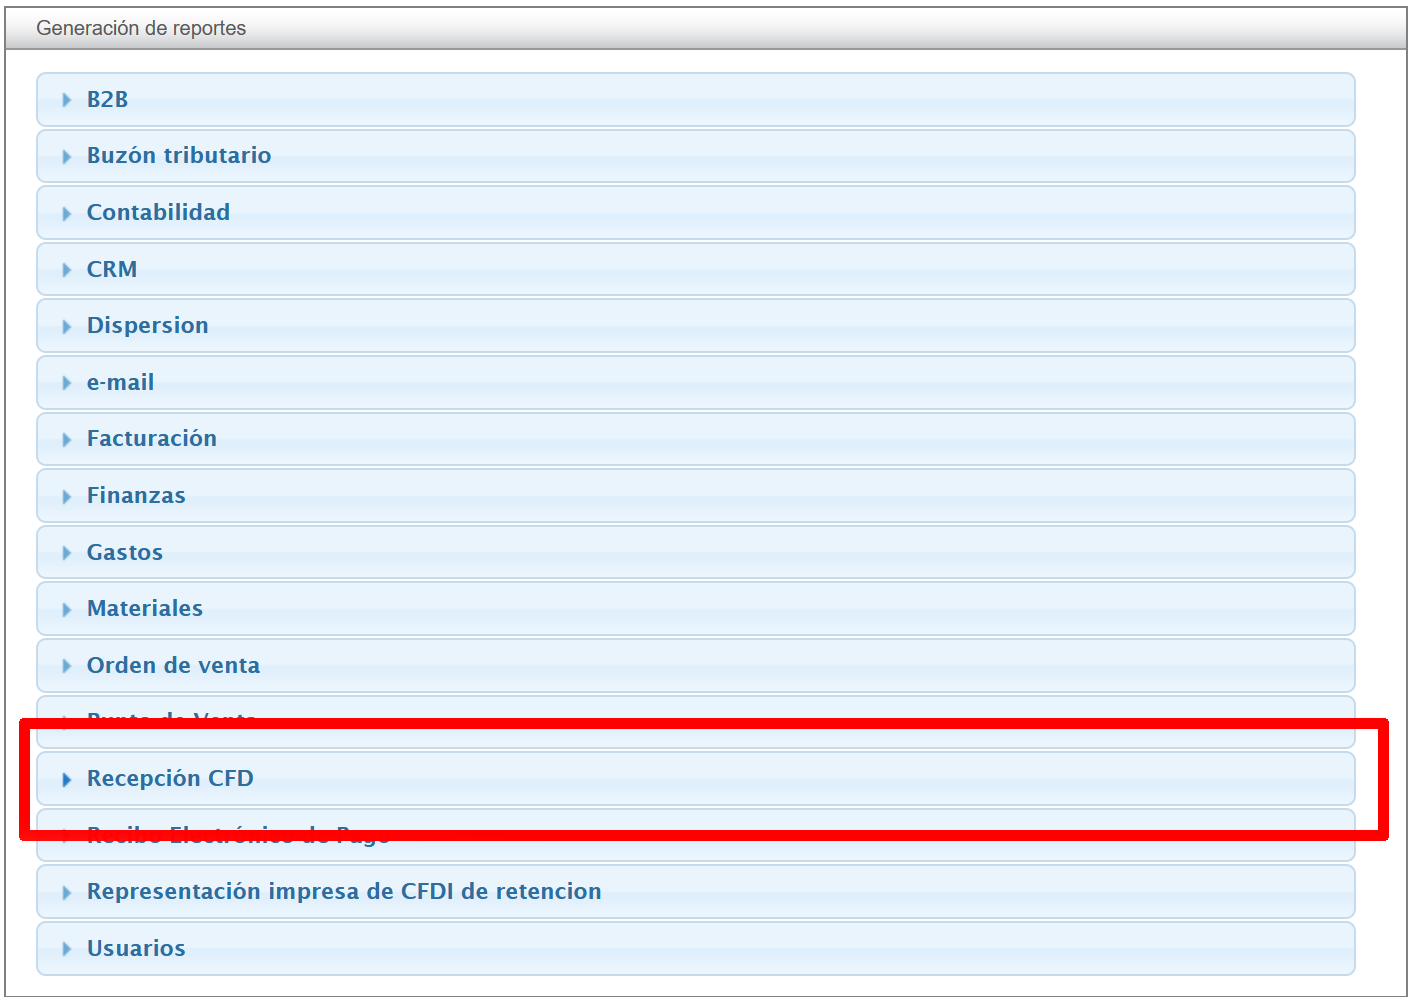Select the Recepción CFD label

170,779
